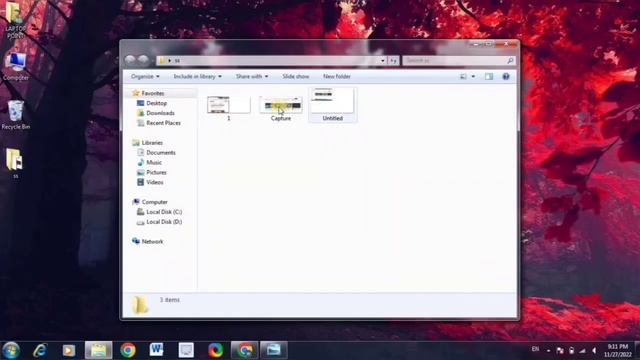Open Recent Places under Favorites

(163, 122)
